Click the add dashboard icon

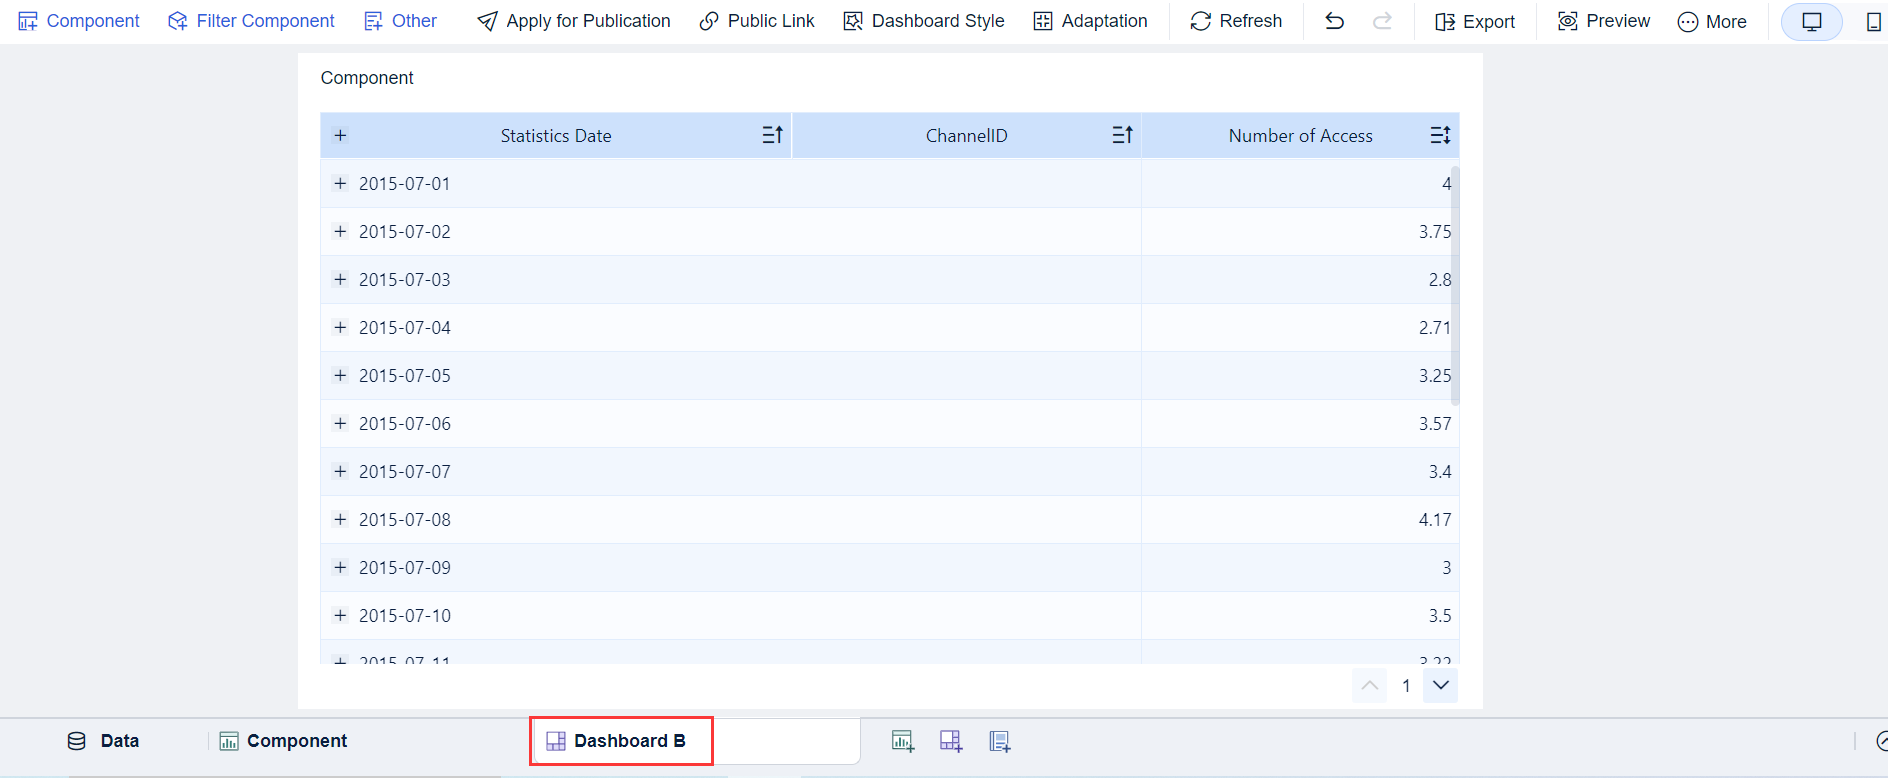pos(950,741)
